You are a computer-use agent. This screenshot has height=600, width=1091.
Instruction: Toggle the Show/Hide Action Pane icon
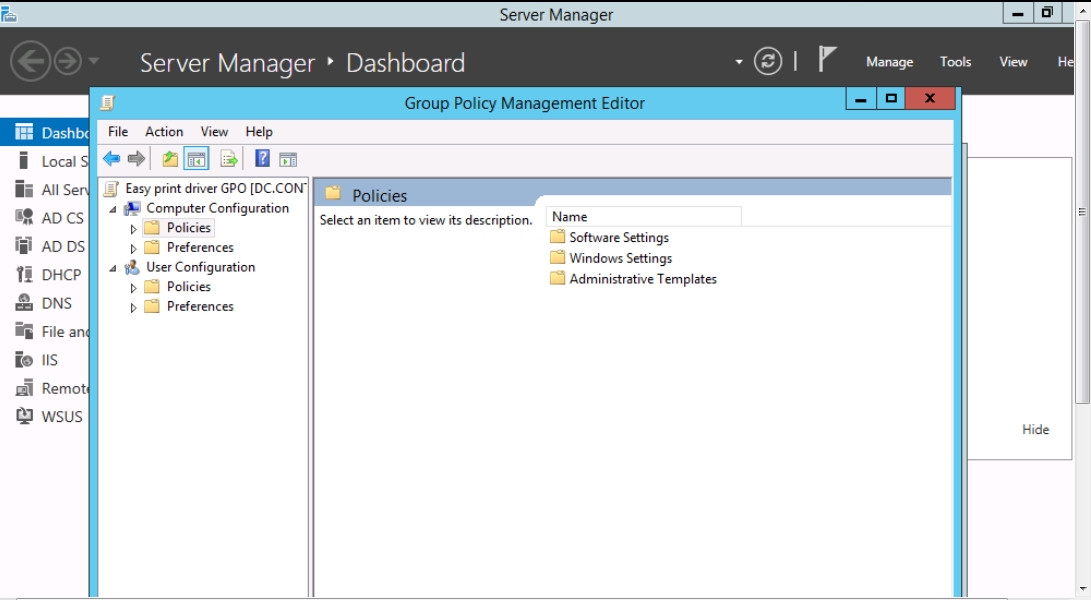click(x=288, y=159)
